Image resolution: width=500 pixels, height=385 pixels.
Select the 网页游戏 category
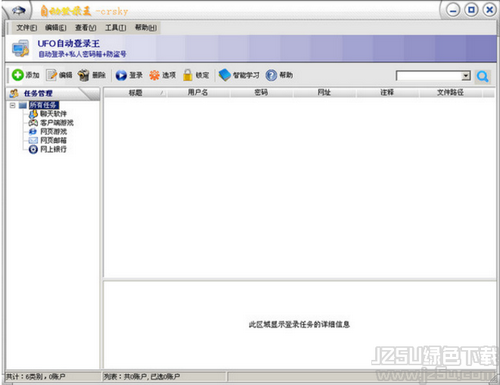[x=53, y=132]
